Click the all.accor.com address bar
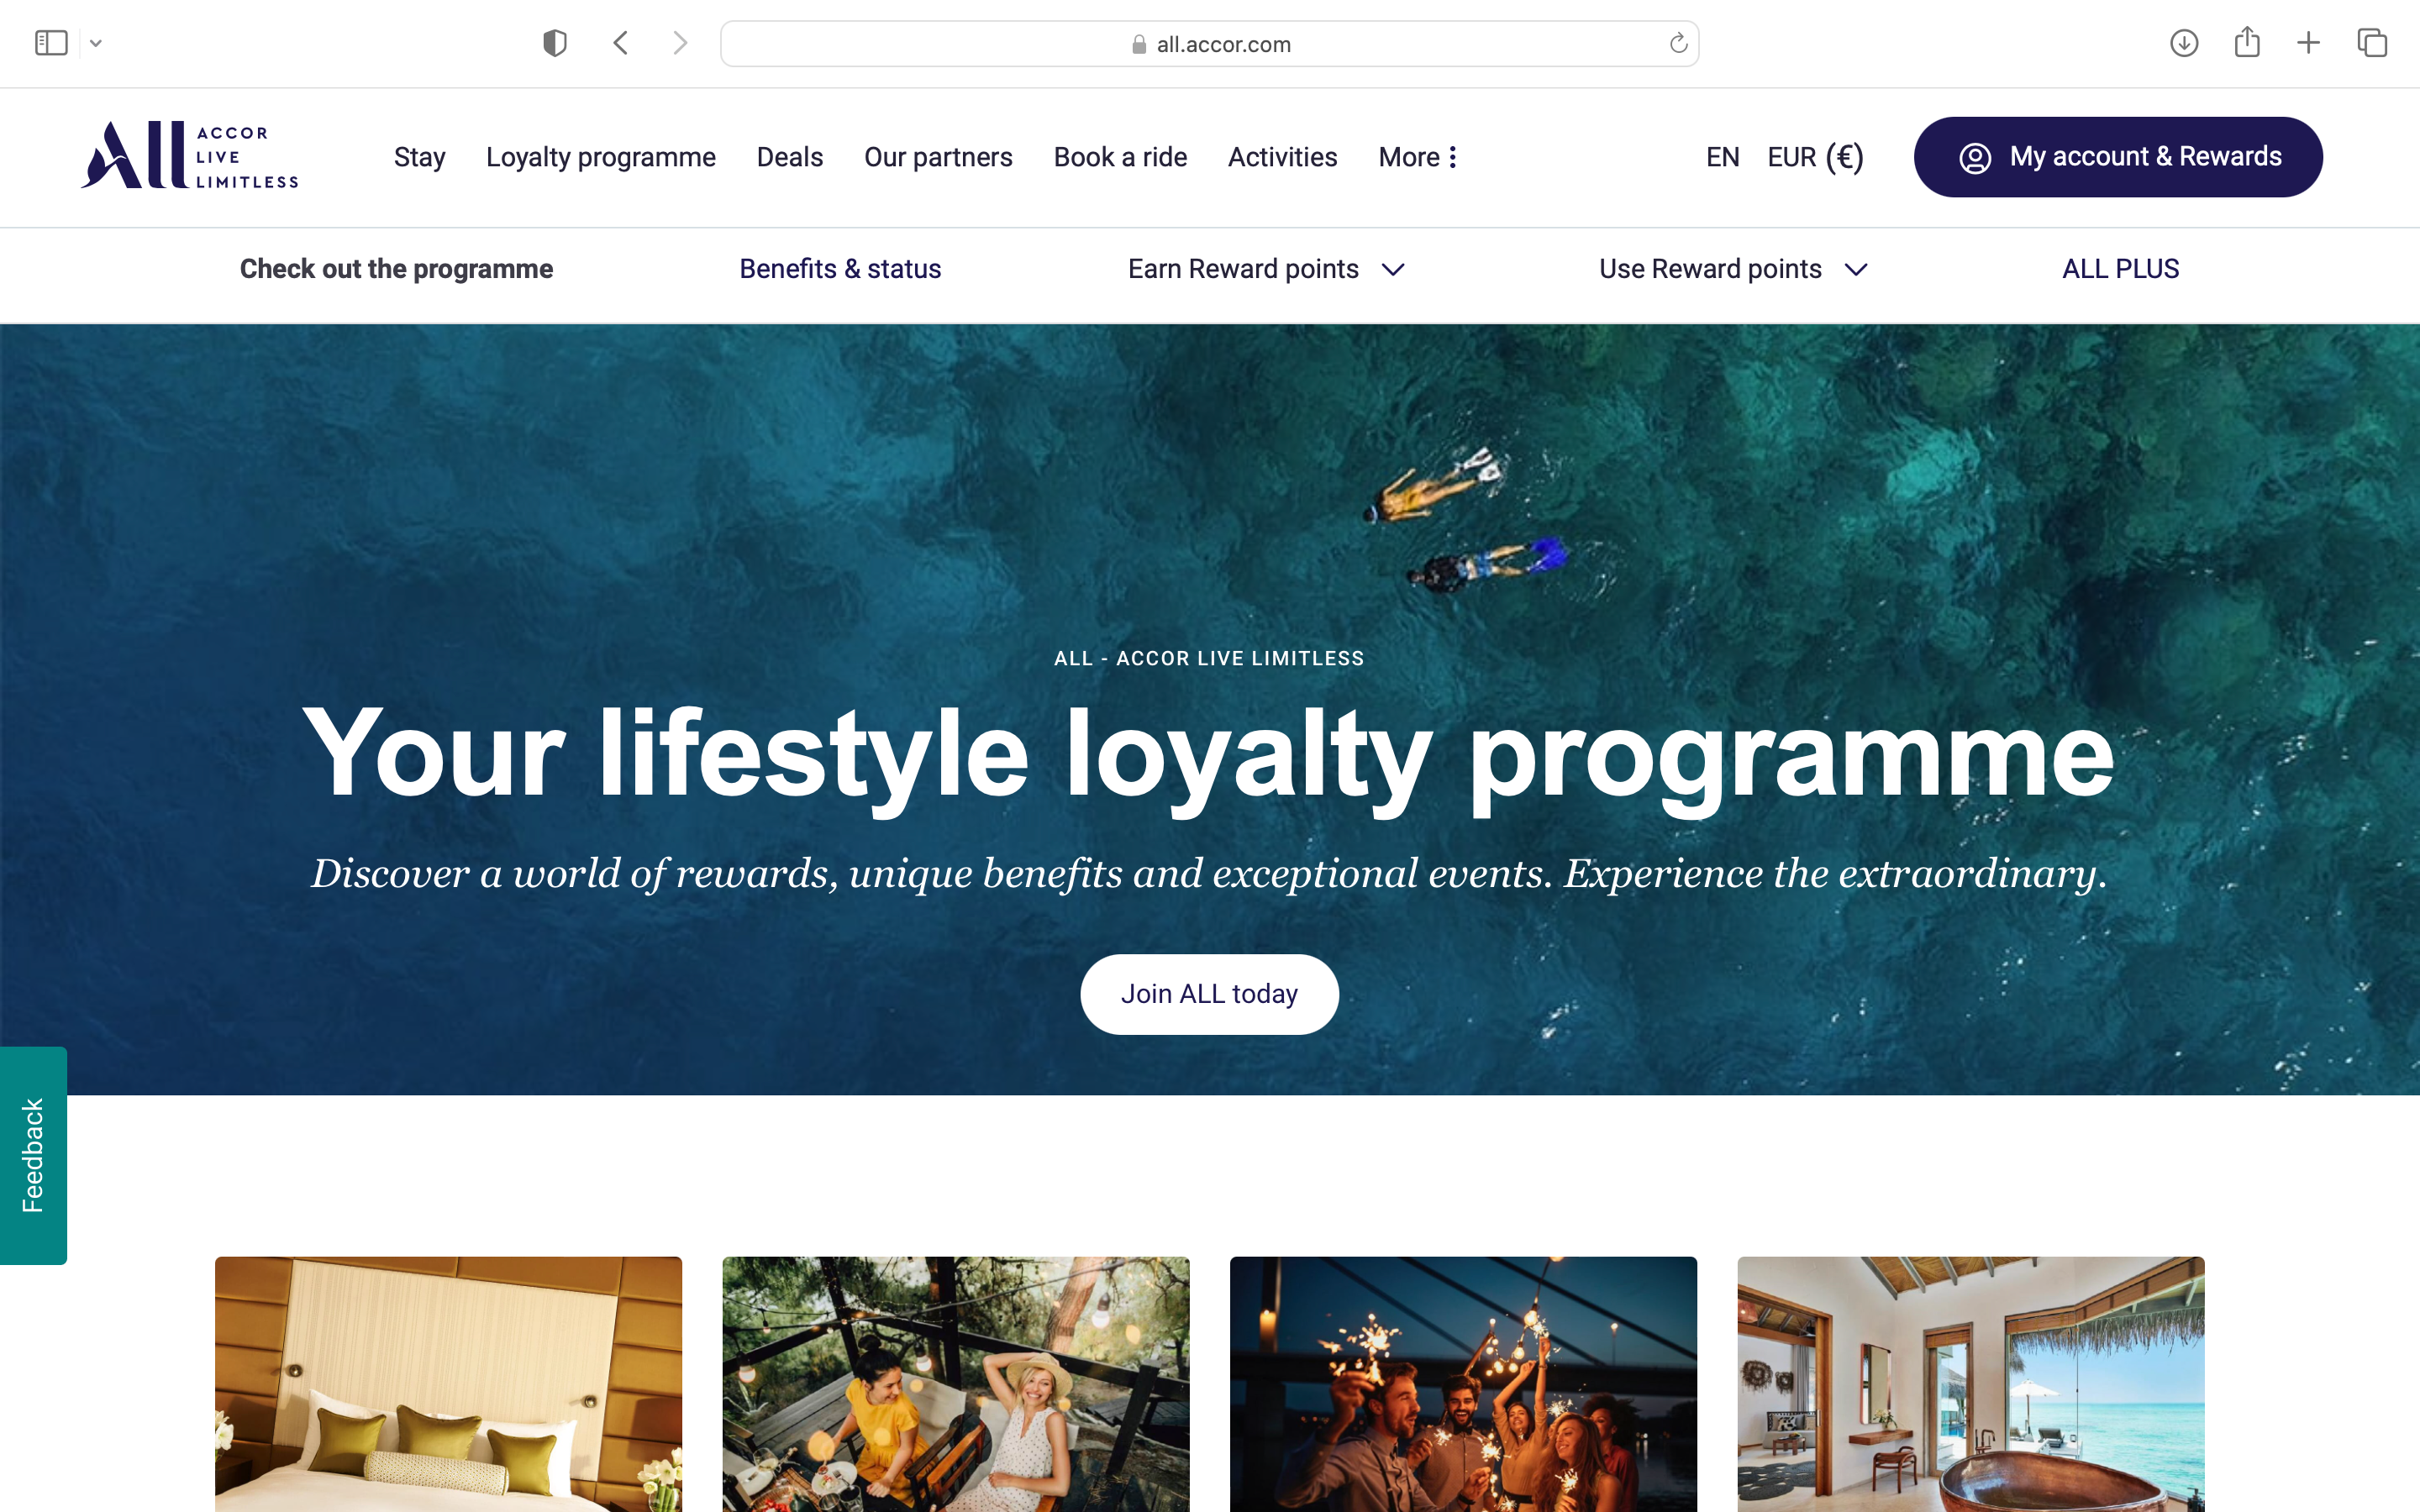2420x1512 pixels. click(1209, 44)
